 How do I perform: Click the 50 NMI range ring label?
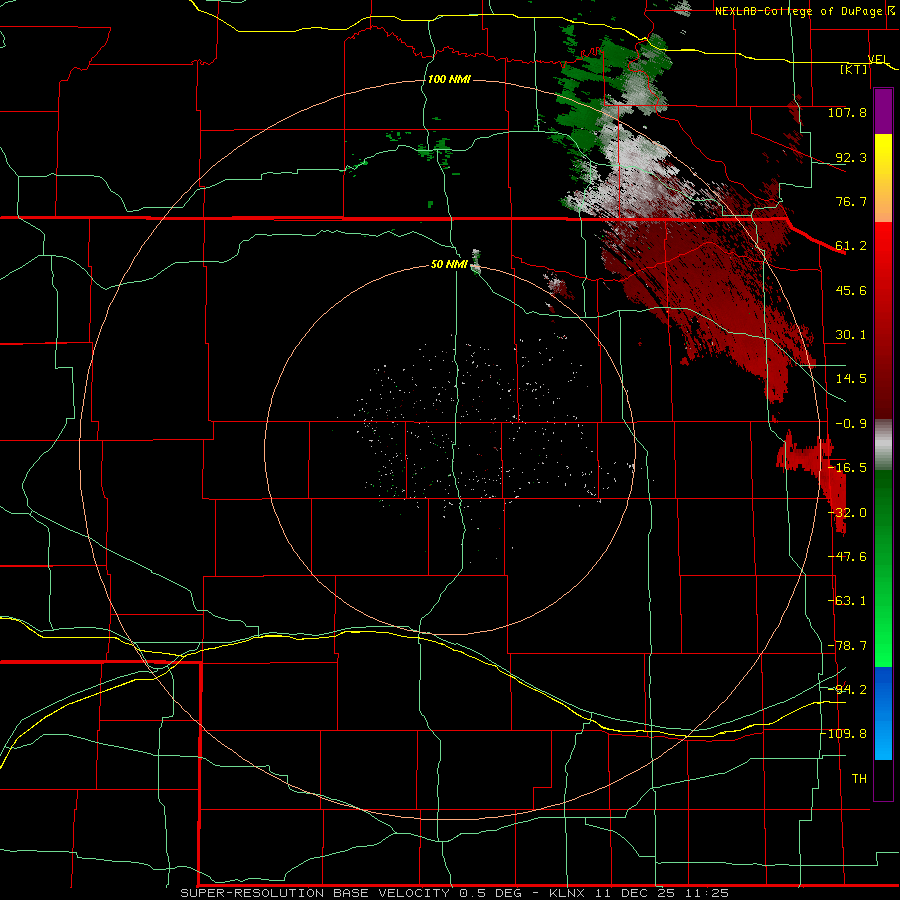coord(449,264)
